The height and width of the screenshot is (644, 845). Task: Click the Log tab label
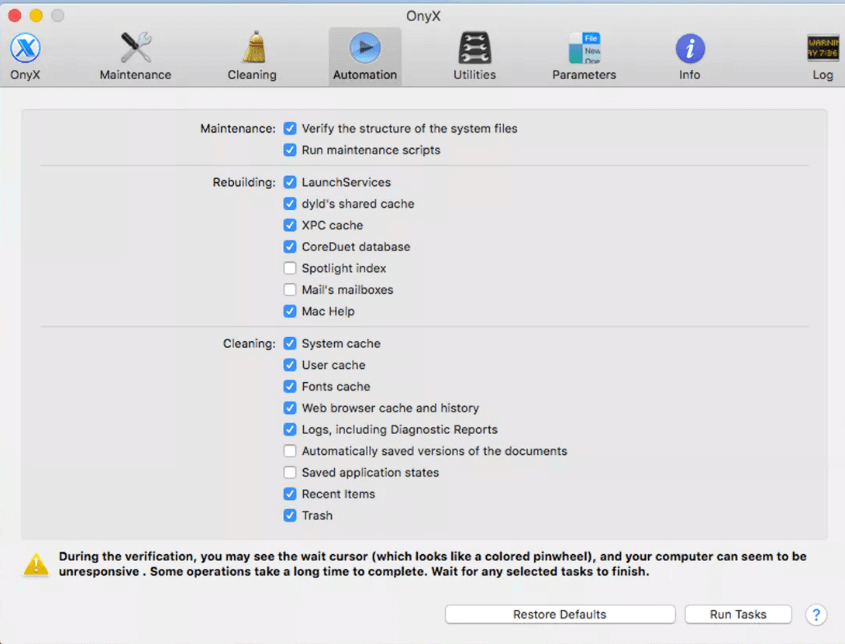point(823,75)
